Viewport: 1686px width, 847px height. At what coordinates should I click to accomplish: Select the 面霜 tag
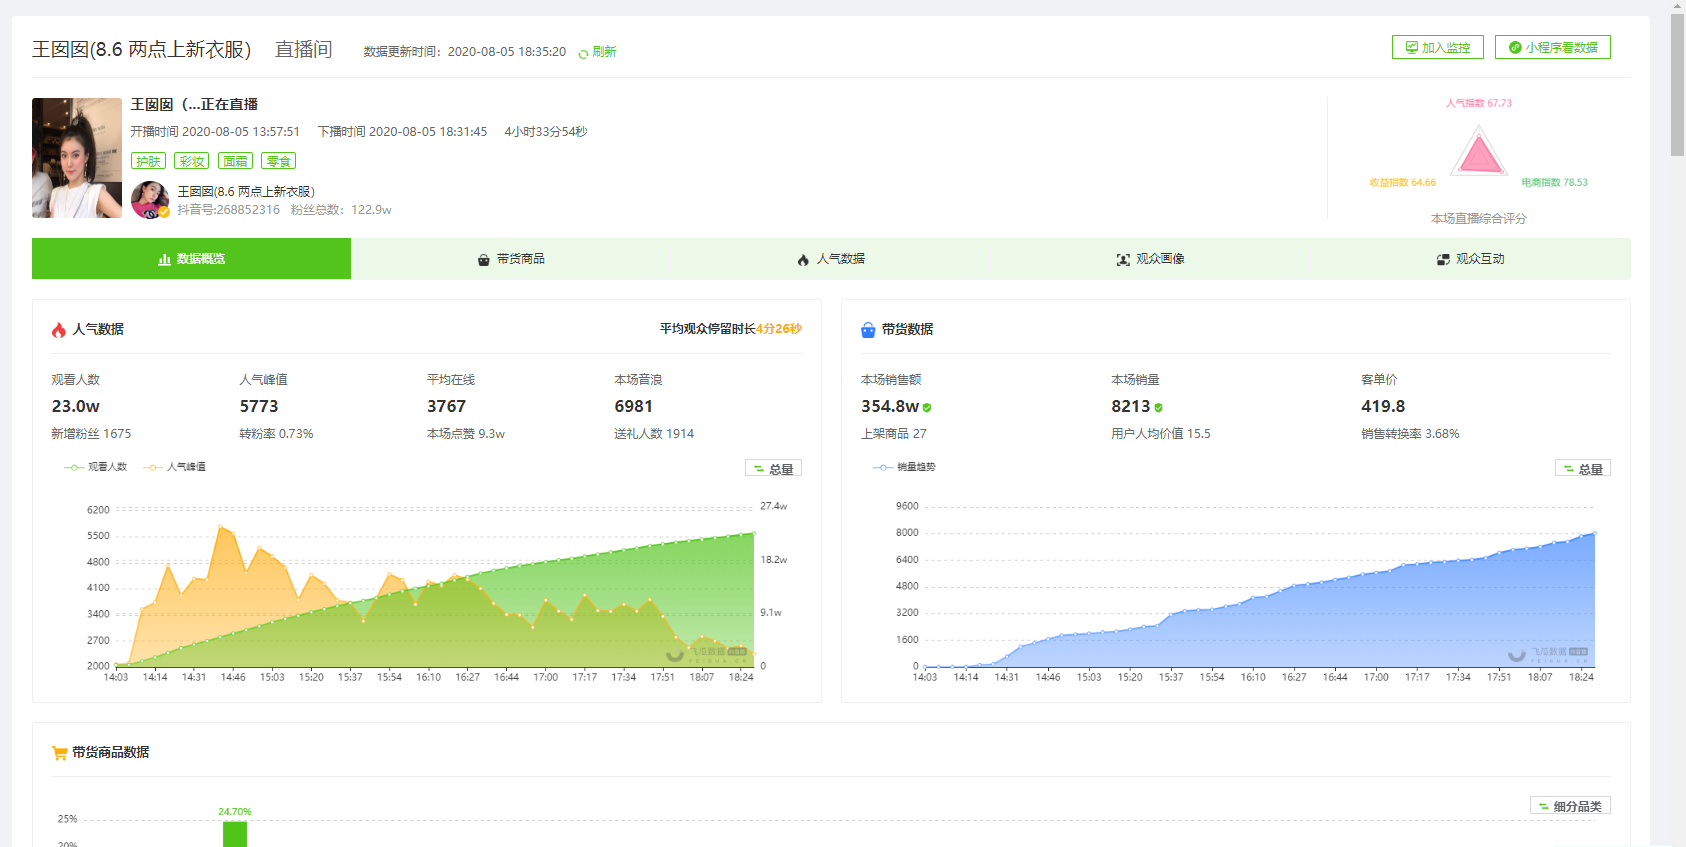tap(235, 161)
